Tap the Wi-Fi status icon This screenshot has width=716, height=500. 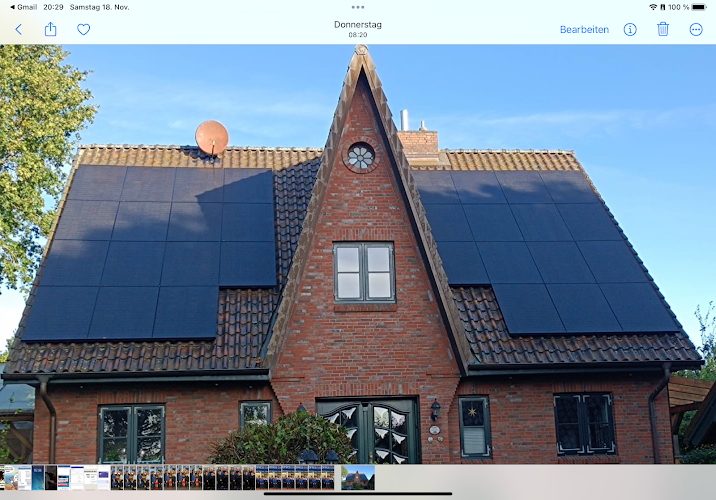tap(653, 7)
